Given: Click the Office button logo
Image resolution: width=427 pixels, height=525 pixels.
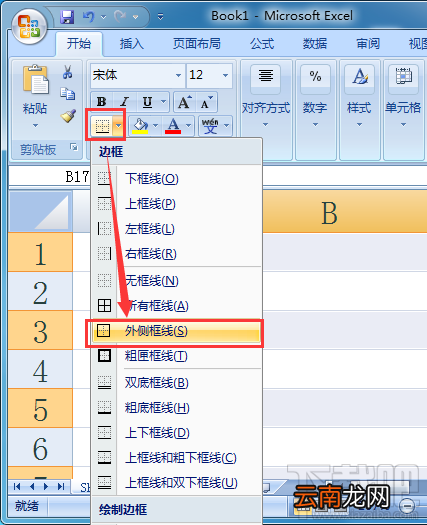Looking at the screenshot, I should pyautogui.click(x=29, y=27).
